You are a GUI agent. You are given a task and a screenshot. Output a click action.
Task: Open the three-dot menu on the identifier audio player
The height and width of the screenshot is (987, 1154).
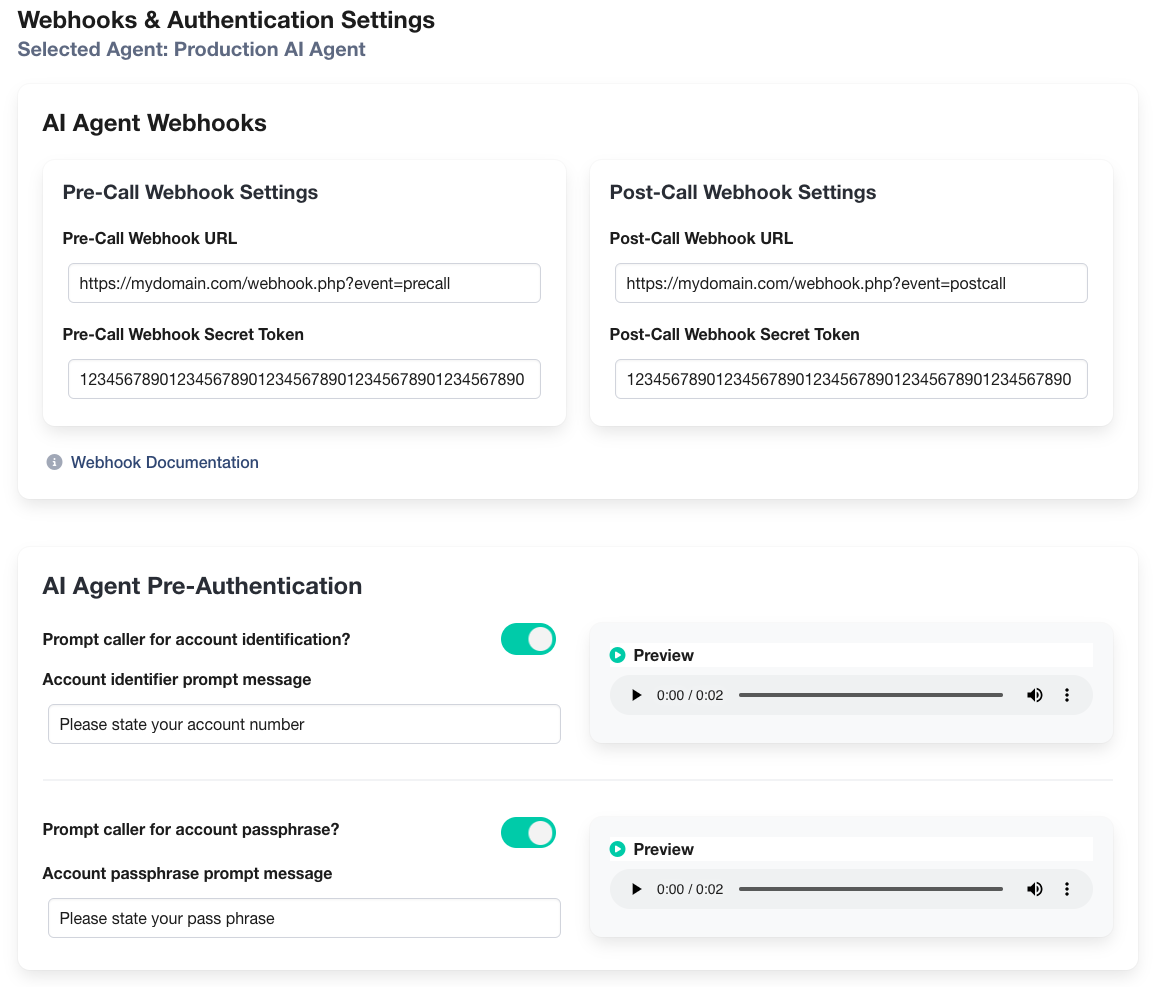click(1067, 694)
